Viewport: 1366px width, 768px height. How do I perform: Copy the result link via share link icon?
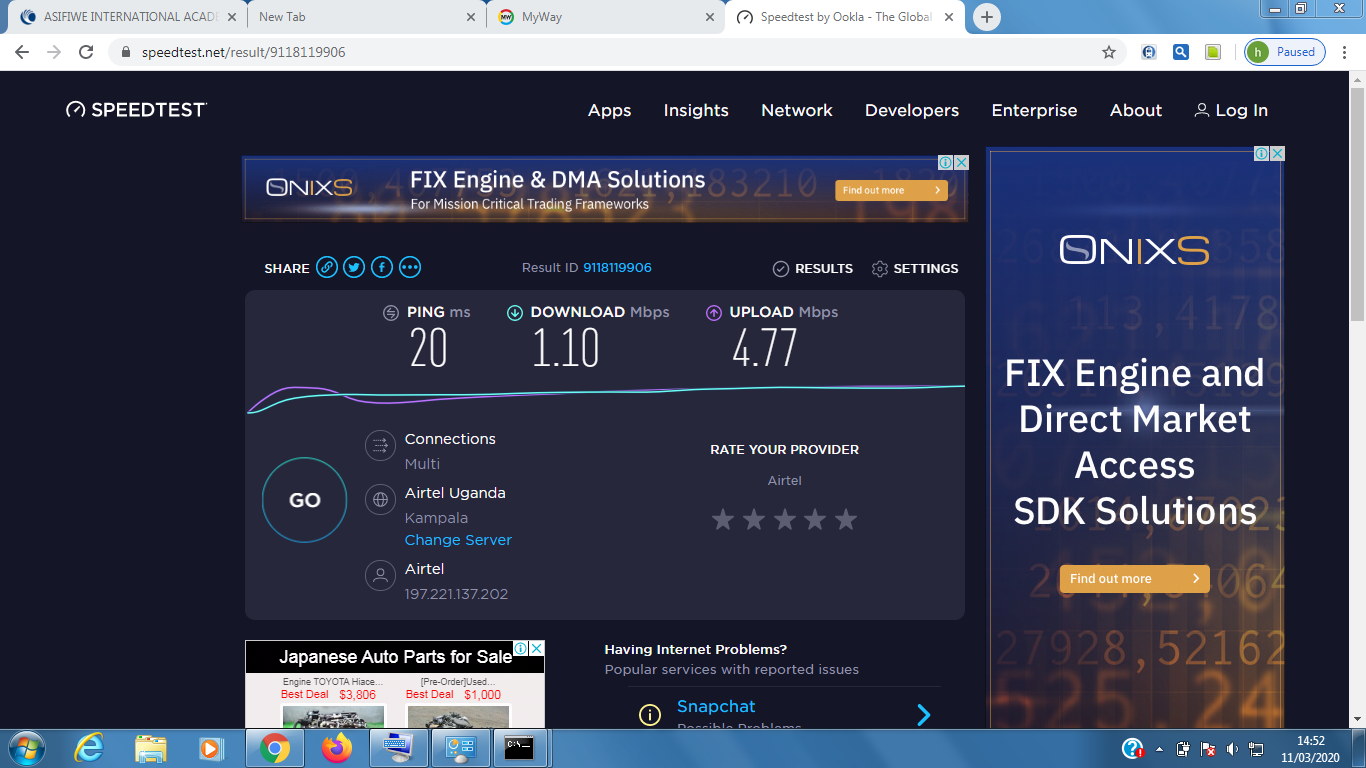point(327,267)
